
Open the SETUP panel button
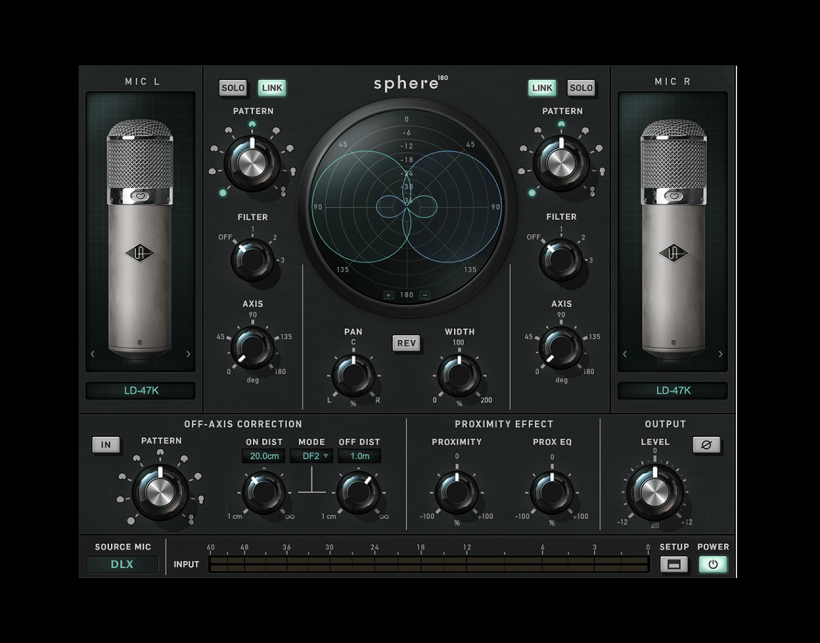coord(674,565)
